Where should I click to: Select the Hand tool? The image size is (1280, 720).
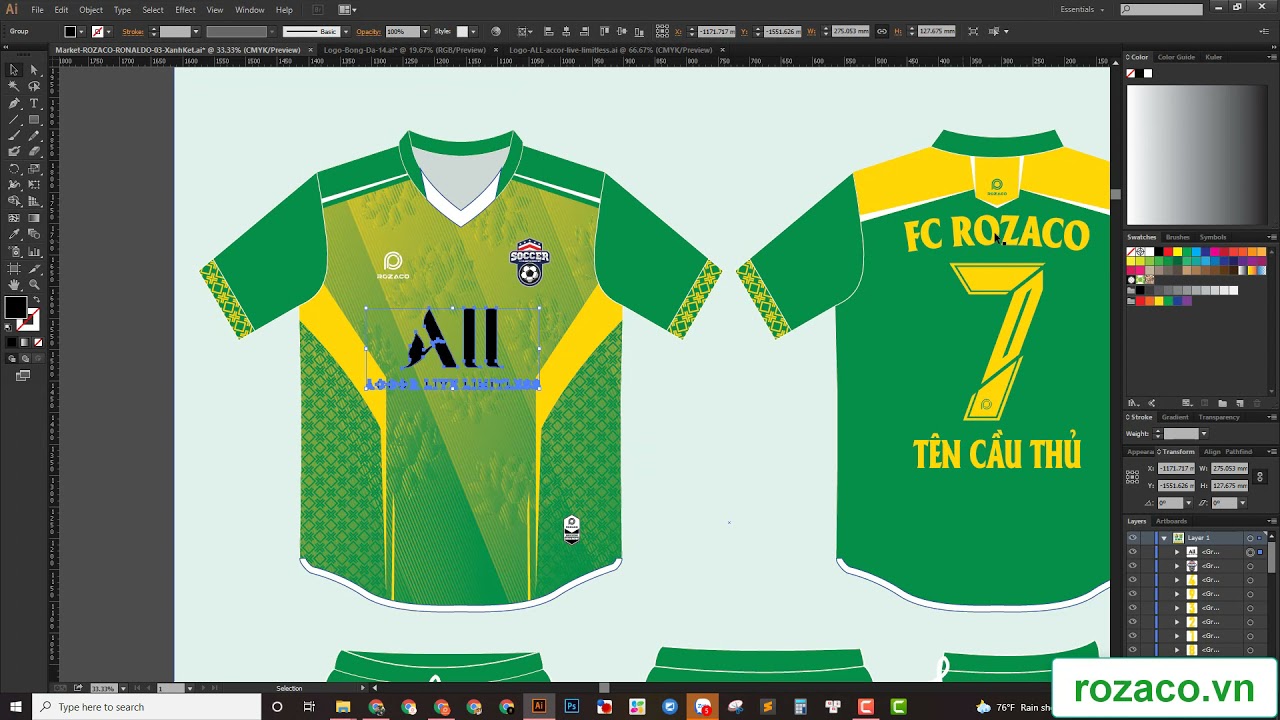coord(14,285)
